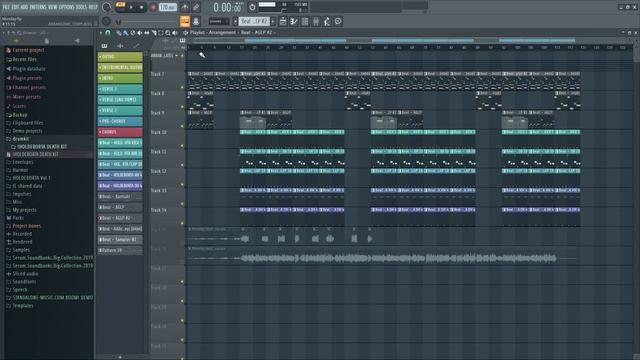Toggle mute dot for Track 10

pos(182,146)
